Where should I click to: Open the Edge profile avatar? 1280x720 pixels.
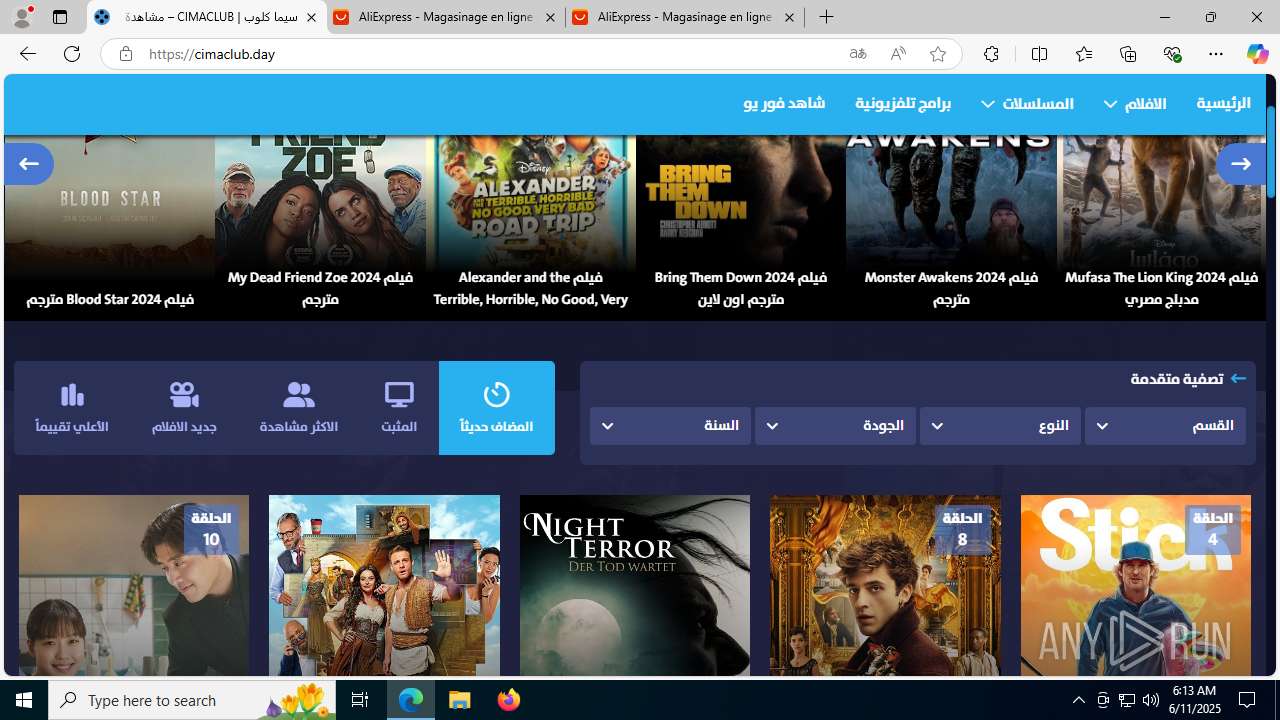pyautogui.click(x=22, y=17)
